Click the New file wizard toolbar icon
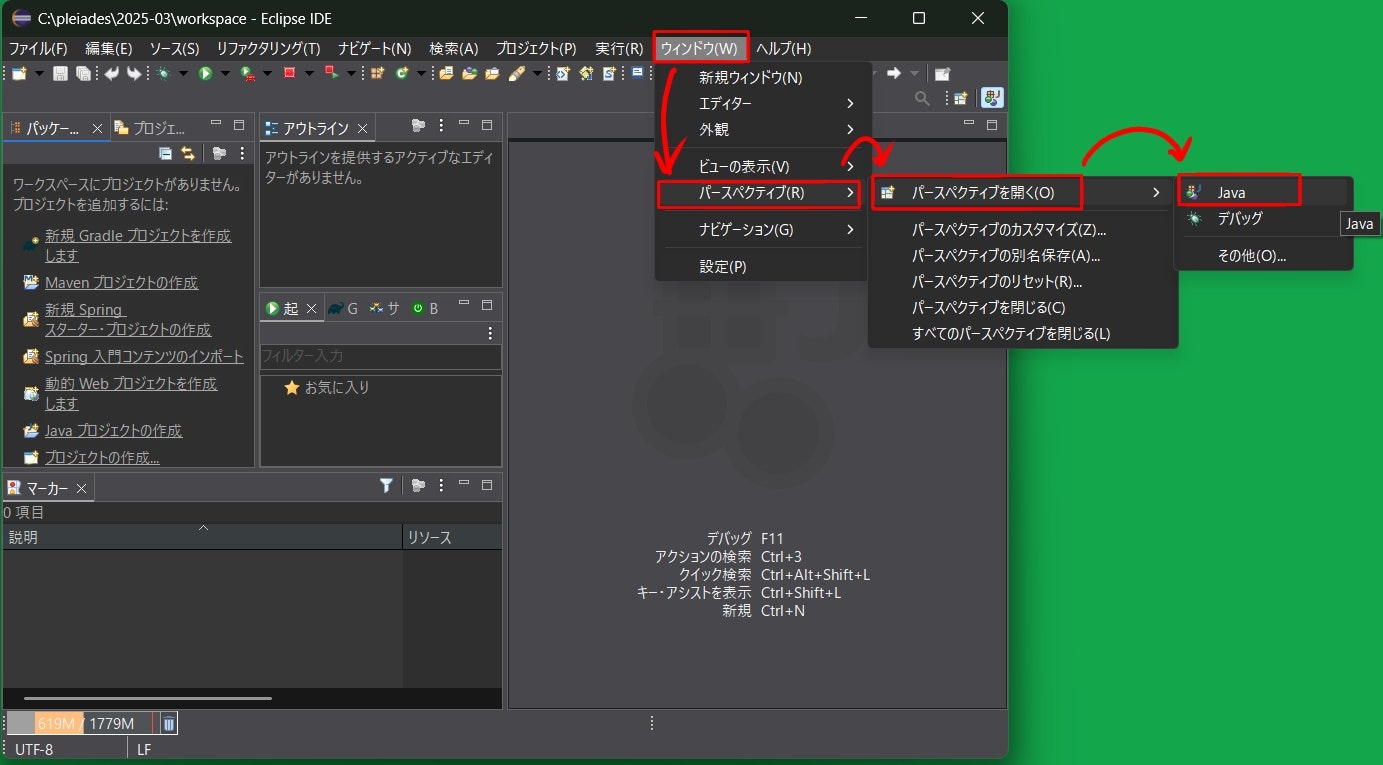The image size is (1383, 765). click(18, 73)
